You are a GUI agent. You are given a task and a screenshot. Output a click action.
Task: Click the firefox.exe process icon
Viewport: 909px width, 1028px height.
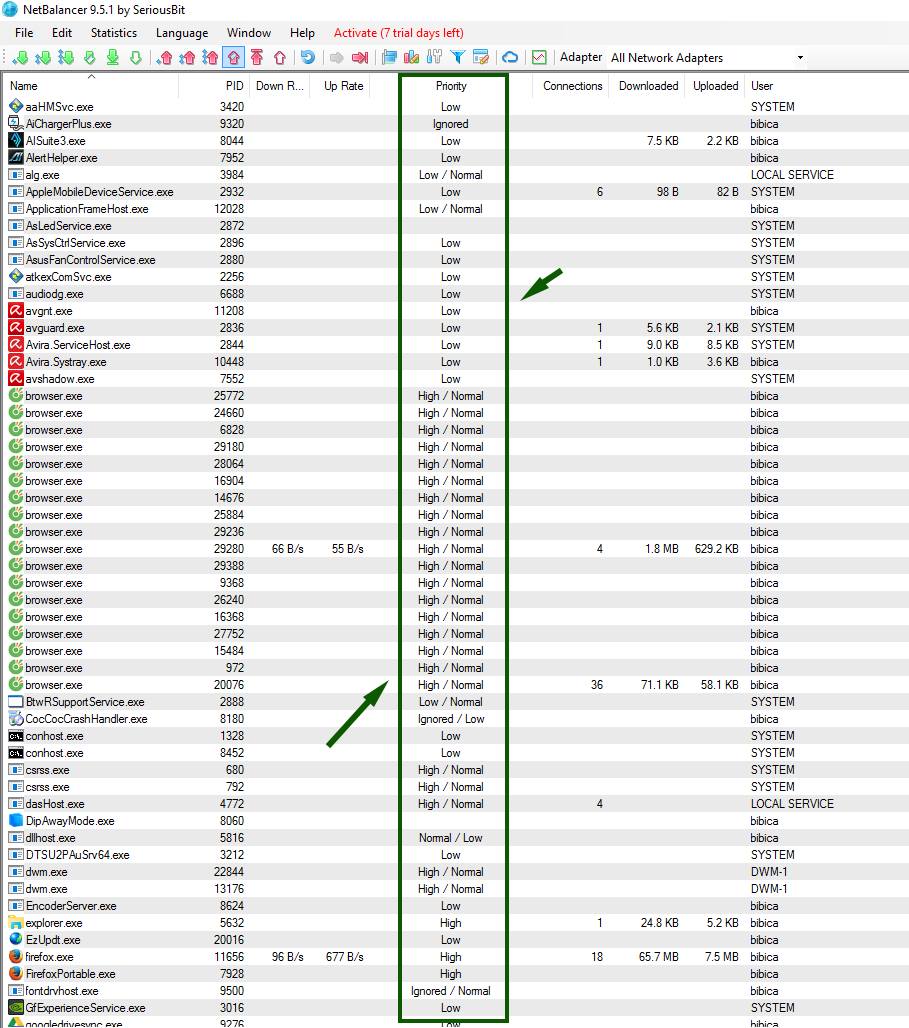16,957
